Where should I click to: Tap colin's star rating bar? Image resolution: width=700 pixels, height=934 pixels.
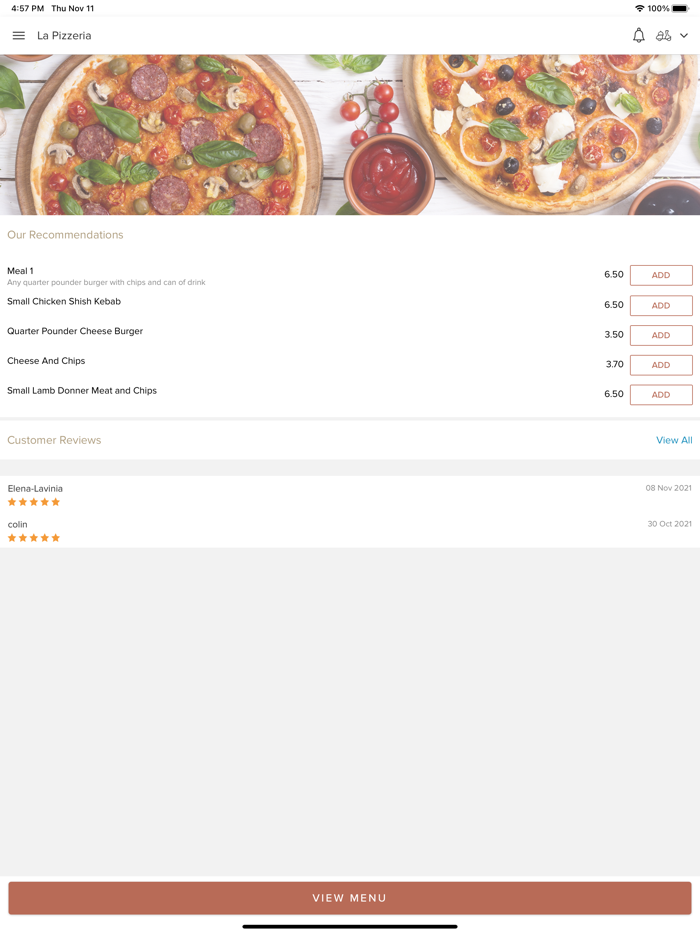[x=33, y=537]
